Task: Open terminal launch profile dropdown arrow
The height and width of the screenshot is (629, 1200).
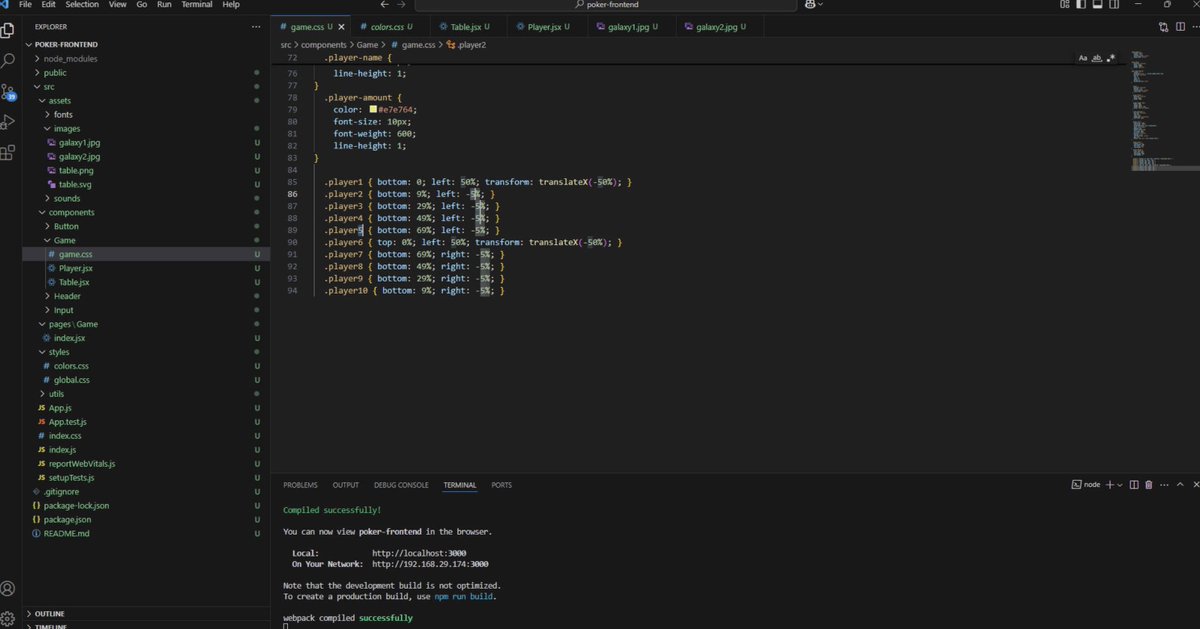Action: pyautogui.click(x=1120, y=484)
